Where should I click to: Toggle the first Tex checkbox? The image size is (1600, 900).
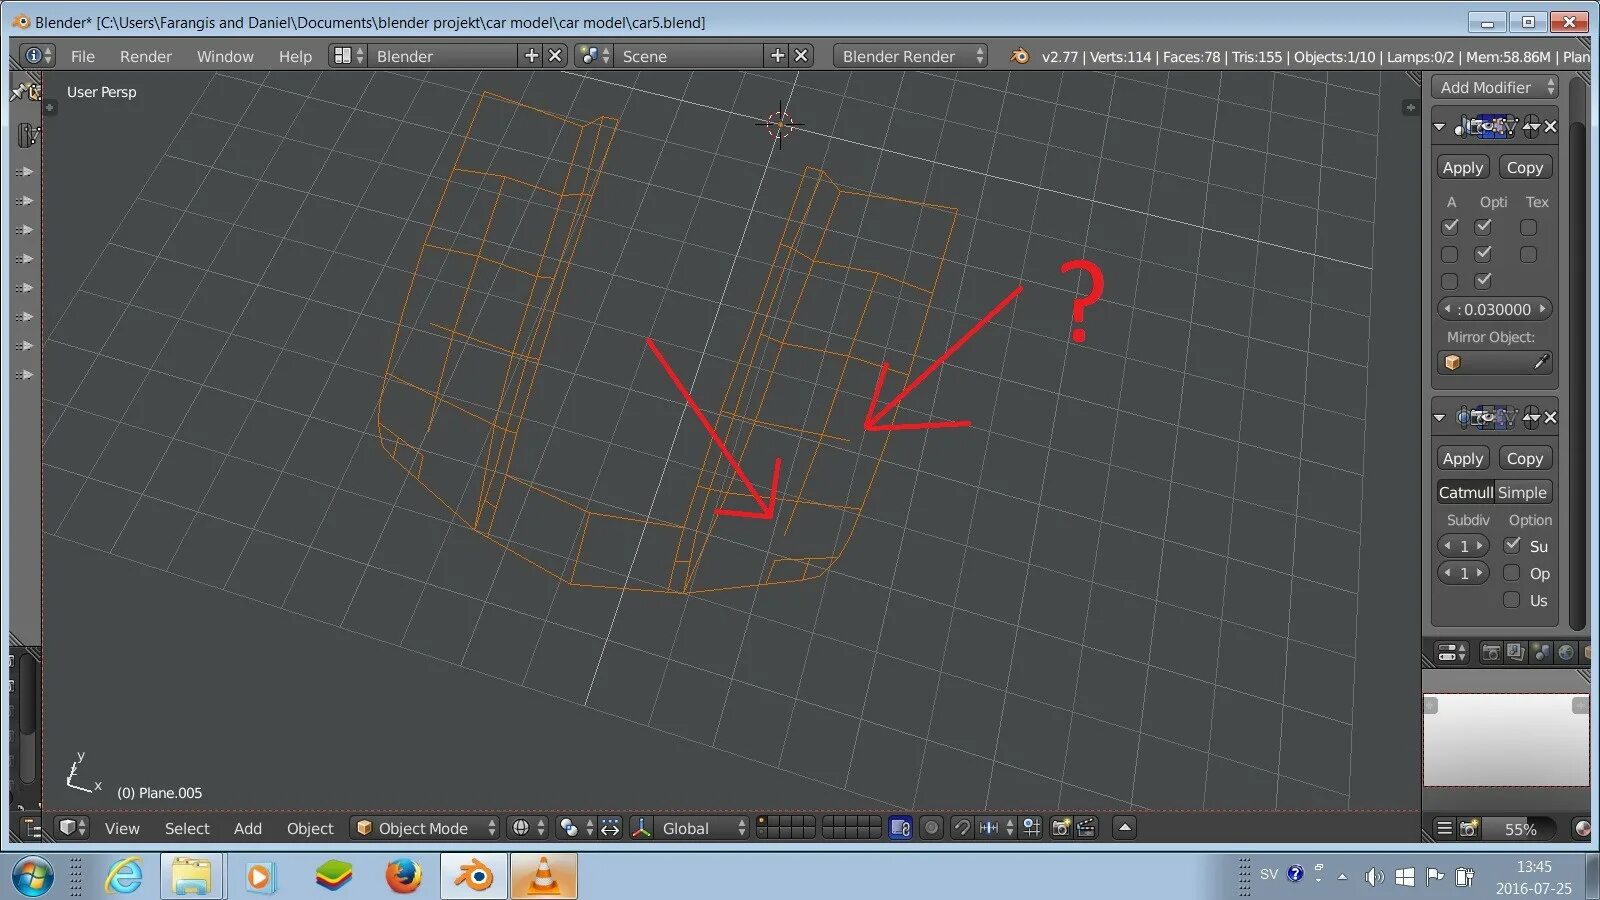point(1528,227)
